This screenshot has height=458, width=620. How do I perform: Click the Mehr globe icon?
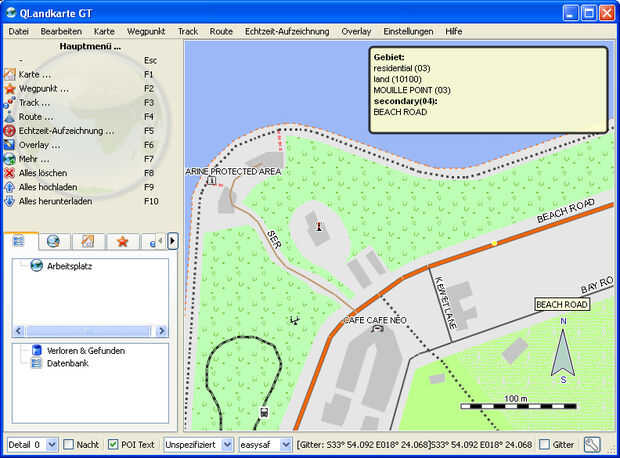[x=9, y=159]
